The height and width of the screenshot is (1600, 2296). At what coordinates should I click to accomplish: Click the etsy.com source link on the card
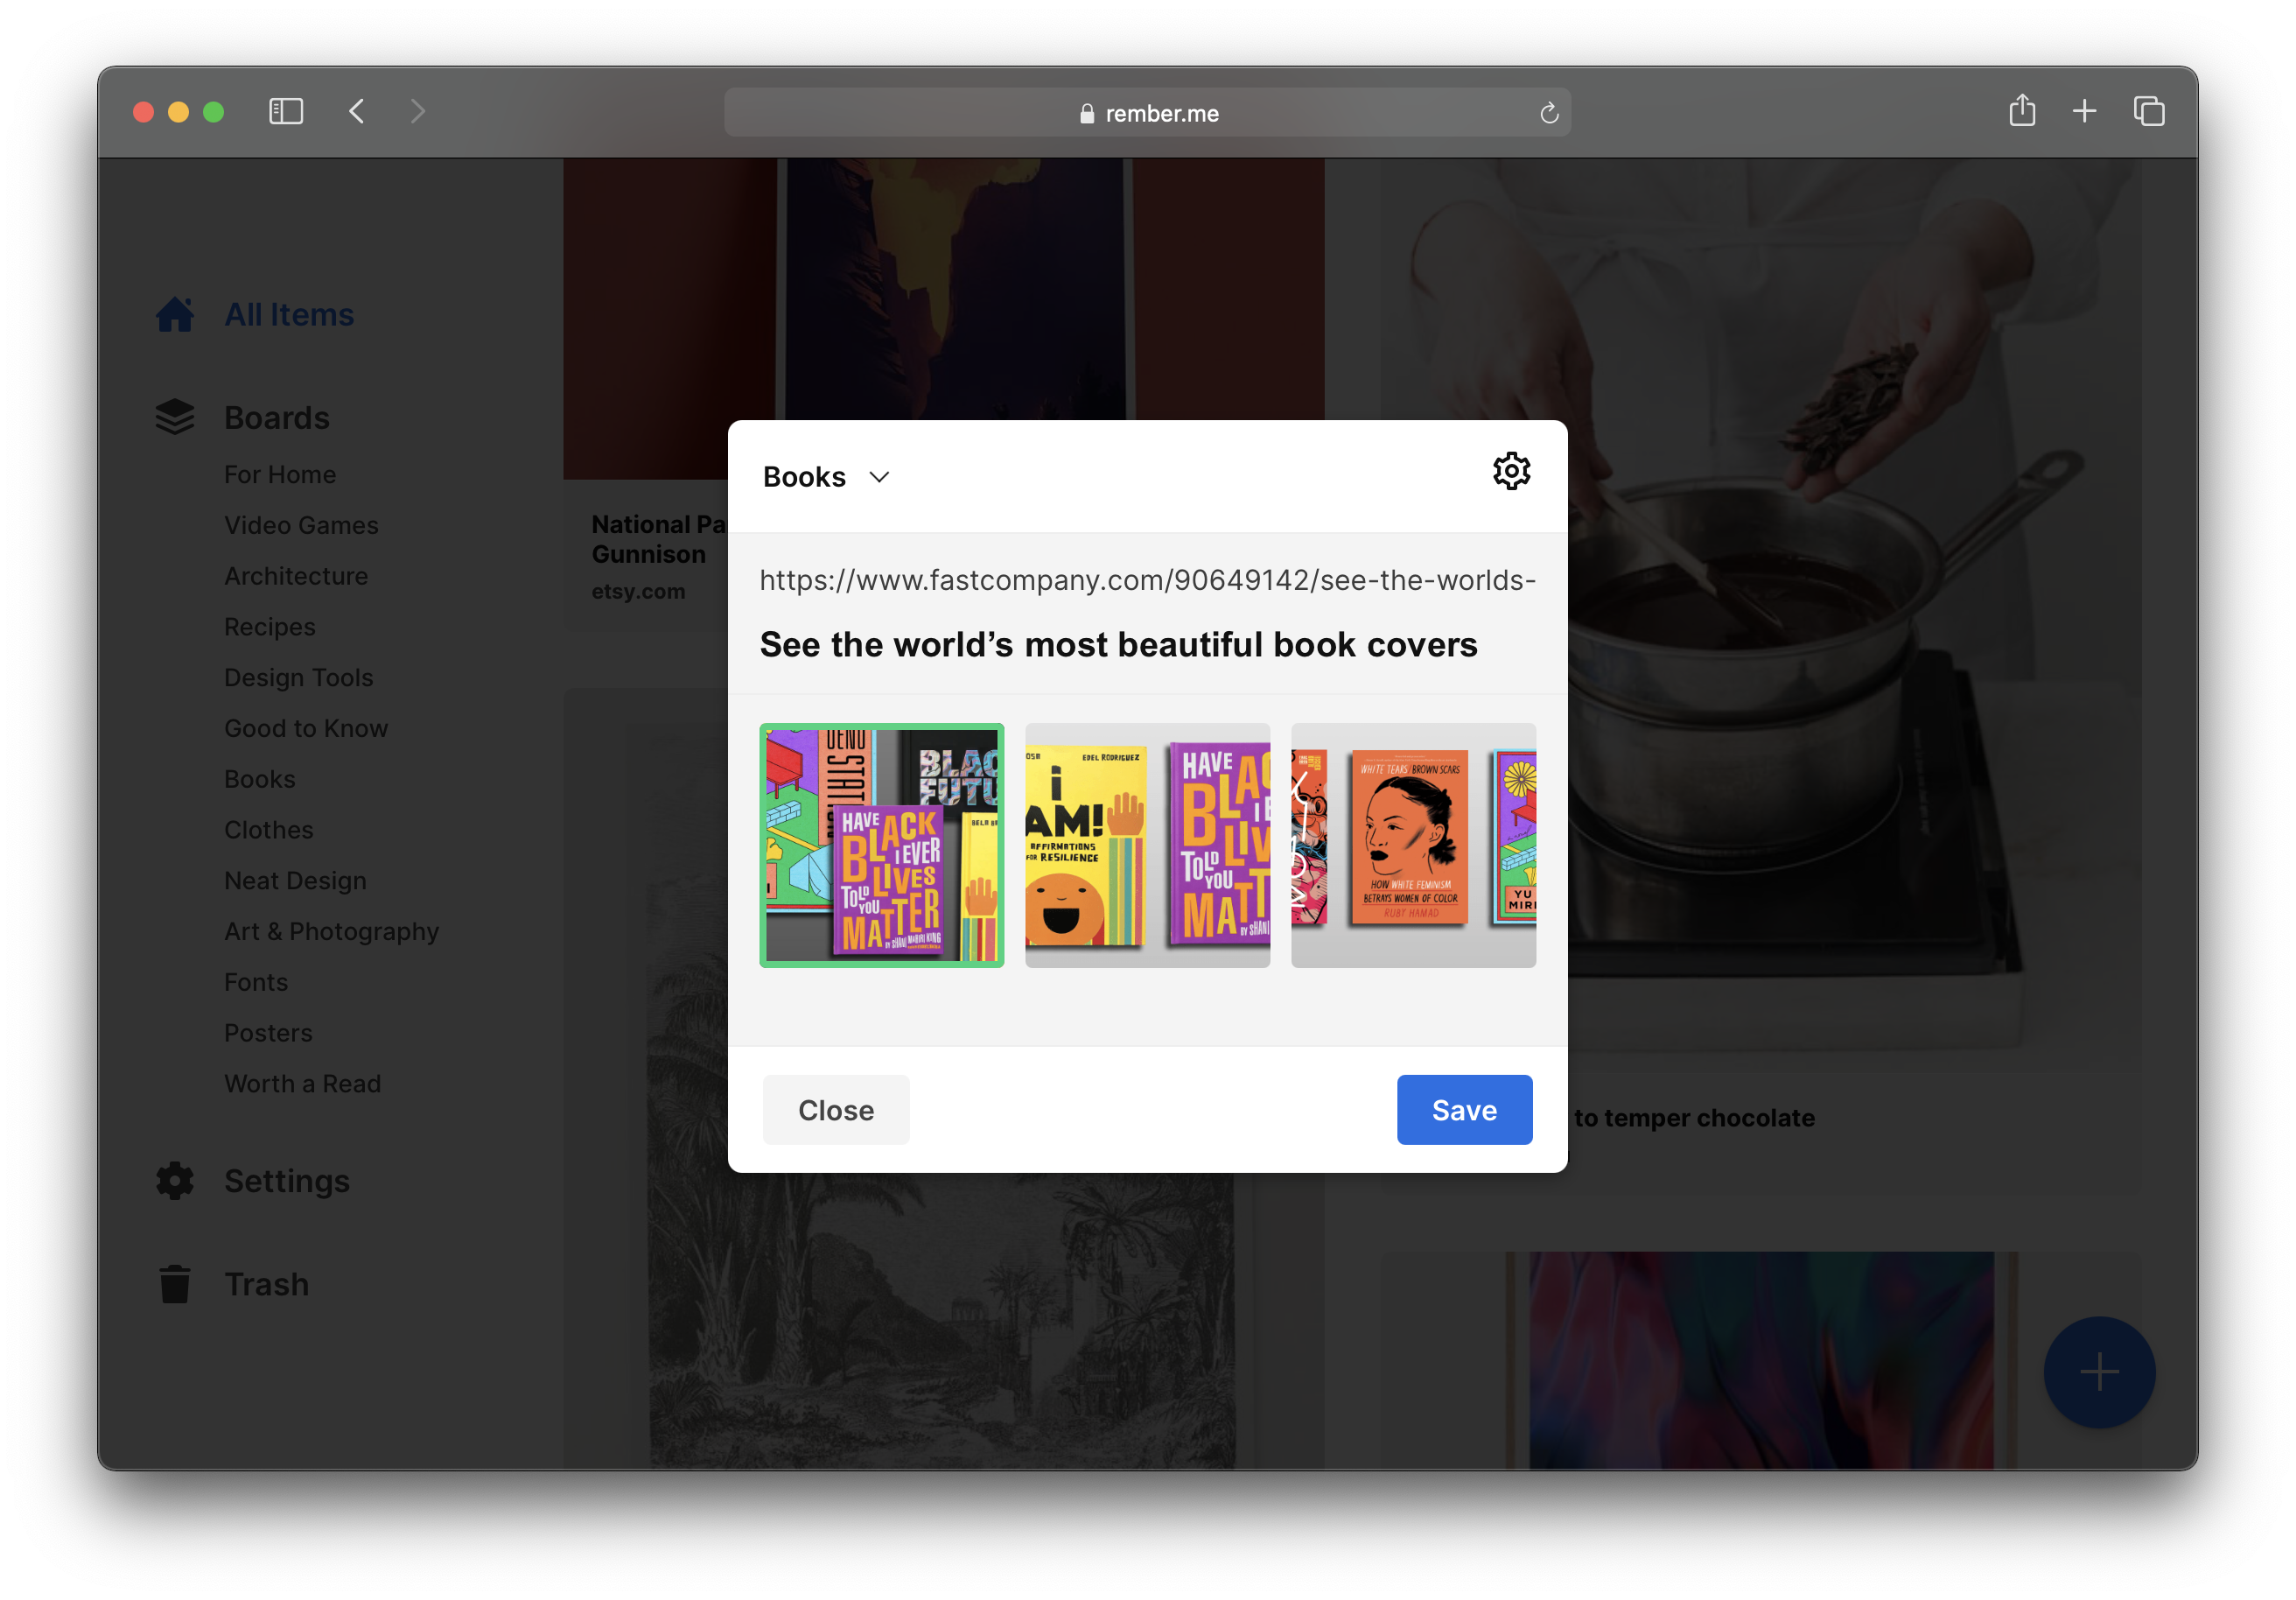coord(638,592)
